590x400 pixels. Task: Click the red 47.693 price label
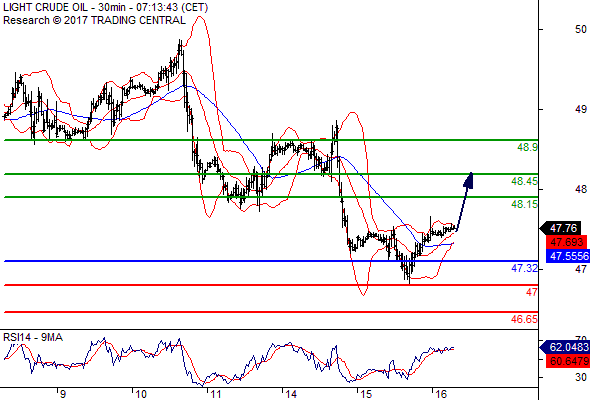tap(566, 242)
